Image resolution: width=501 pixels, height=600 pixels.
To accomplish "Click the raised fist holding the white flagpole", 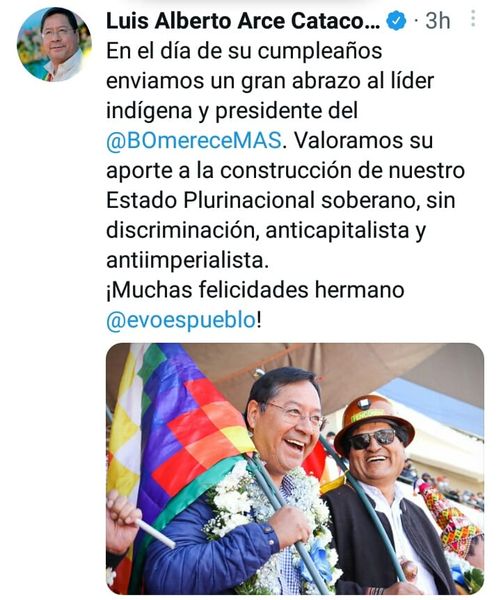I will point(122,522).
